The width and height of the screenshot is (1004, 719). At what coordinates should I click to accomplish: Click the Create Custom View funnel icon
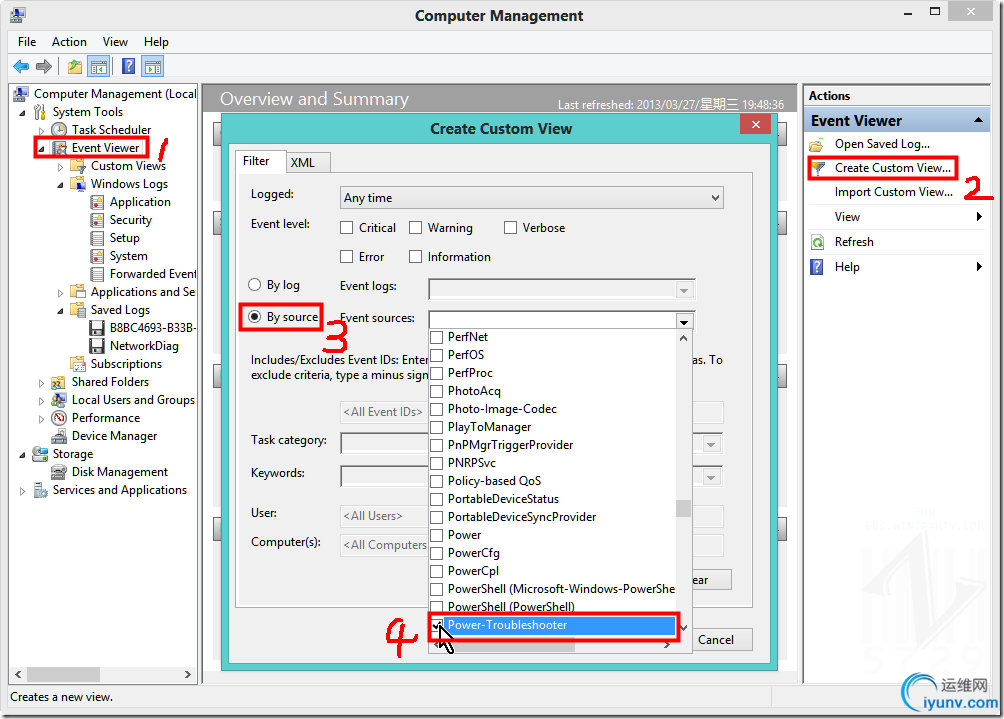[x=818, y=168]
